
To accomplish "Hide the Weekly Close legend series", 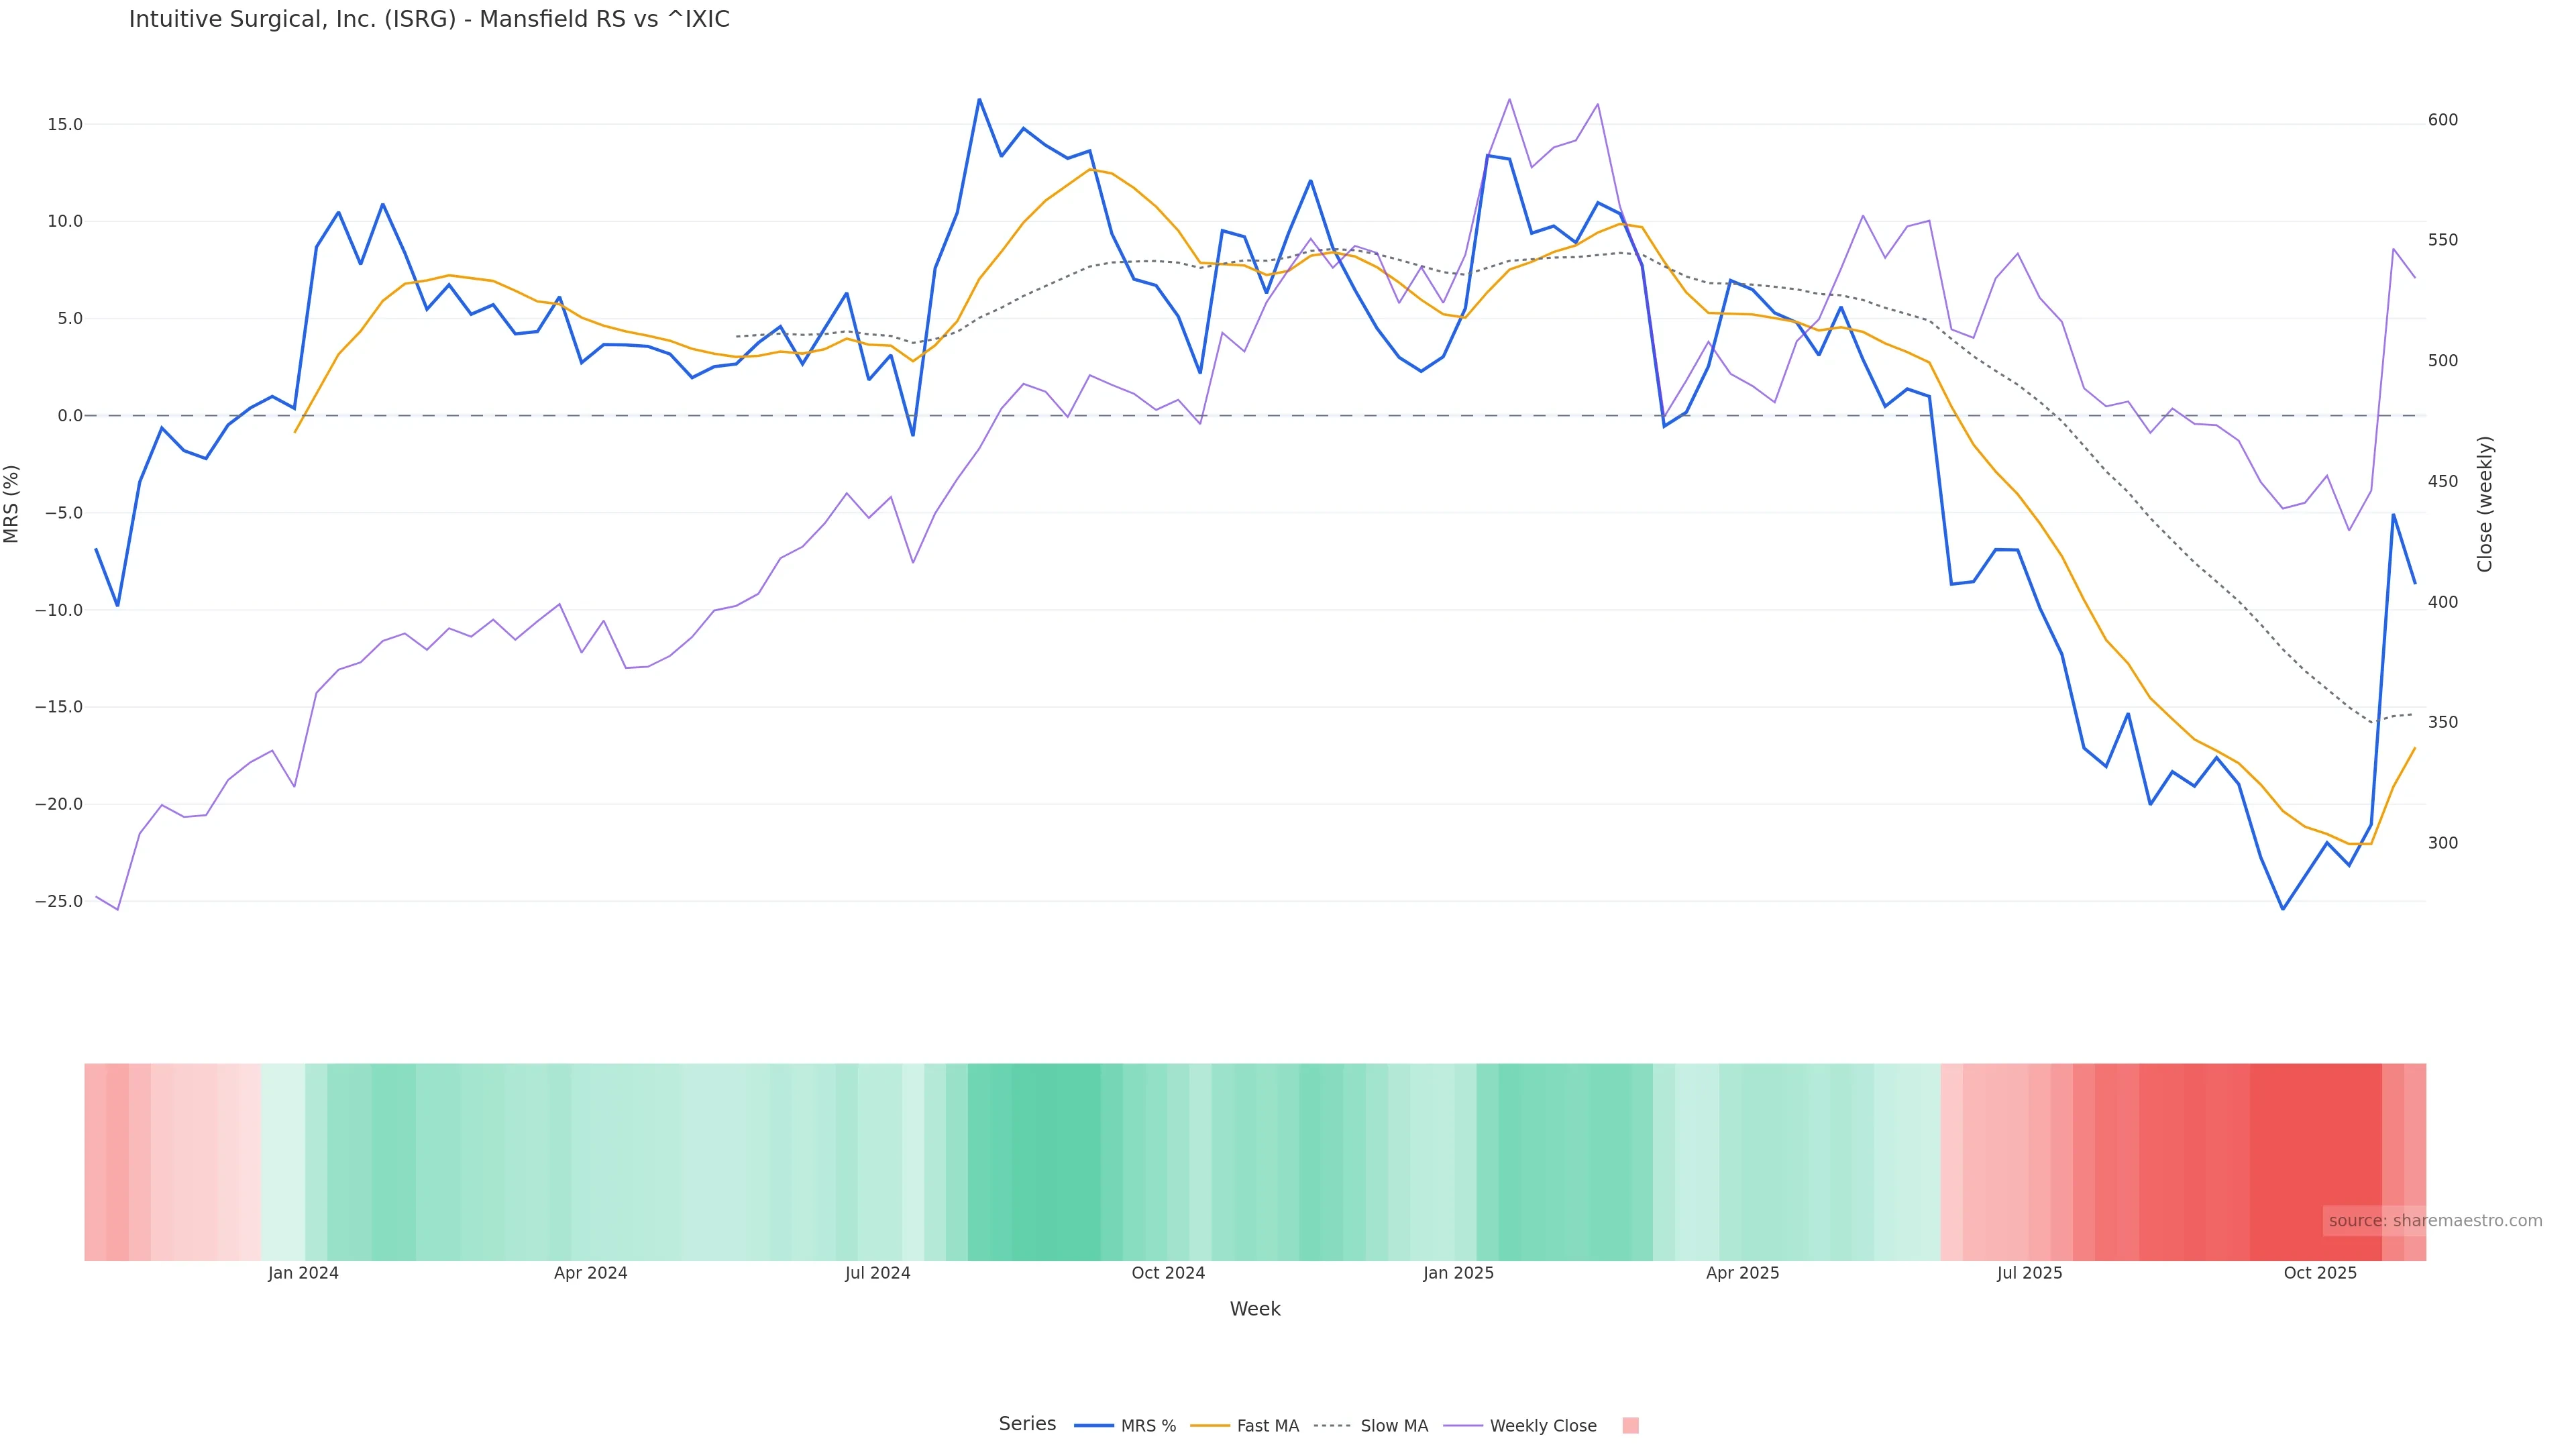I will (x=1542, y=1426).
